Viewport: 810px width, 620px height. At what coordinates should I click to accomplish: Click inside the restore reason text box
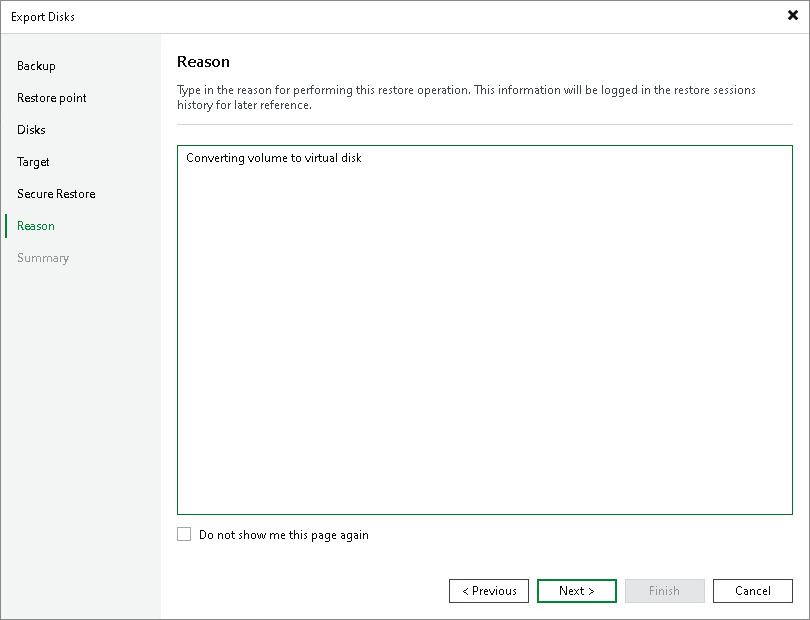click(x=484, y=330)
